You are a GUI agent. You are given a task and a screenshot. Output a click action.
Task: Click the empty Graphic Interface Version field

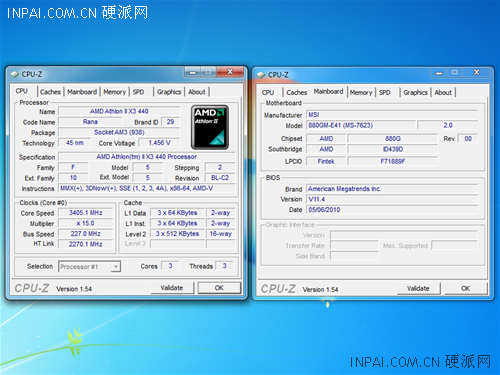[x=404, y=235]
